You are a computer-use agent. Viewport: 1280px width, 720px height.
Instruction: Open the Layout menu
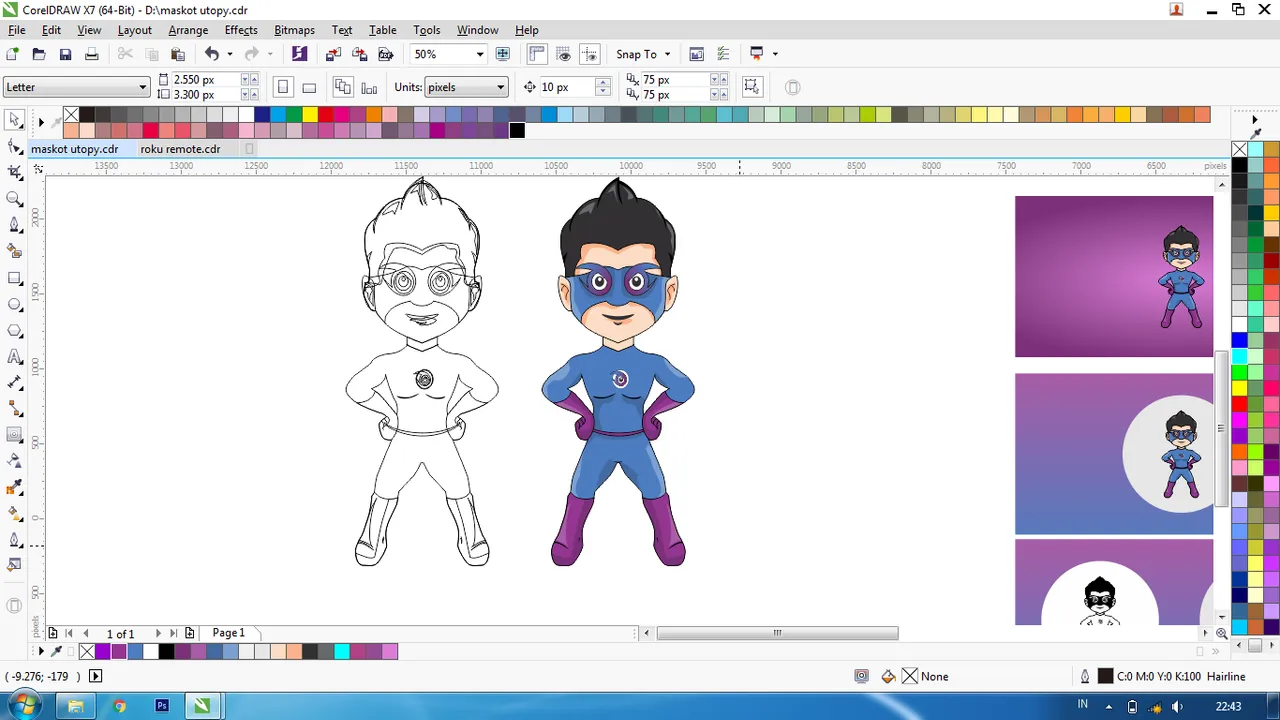point(135,30)
